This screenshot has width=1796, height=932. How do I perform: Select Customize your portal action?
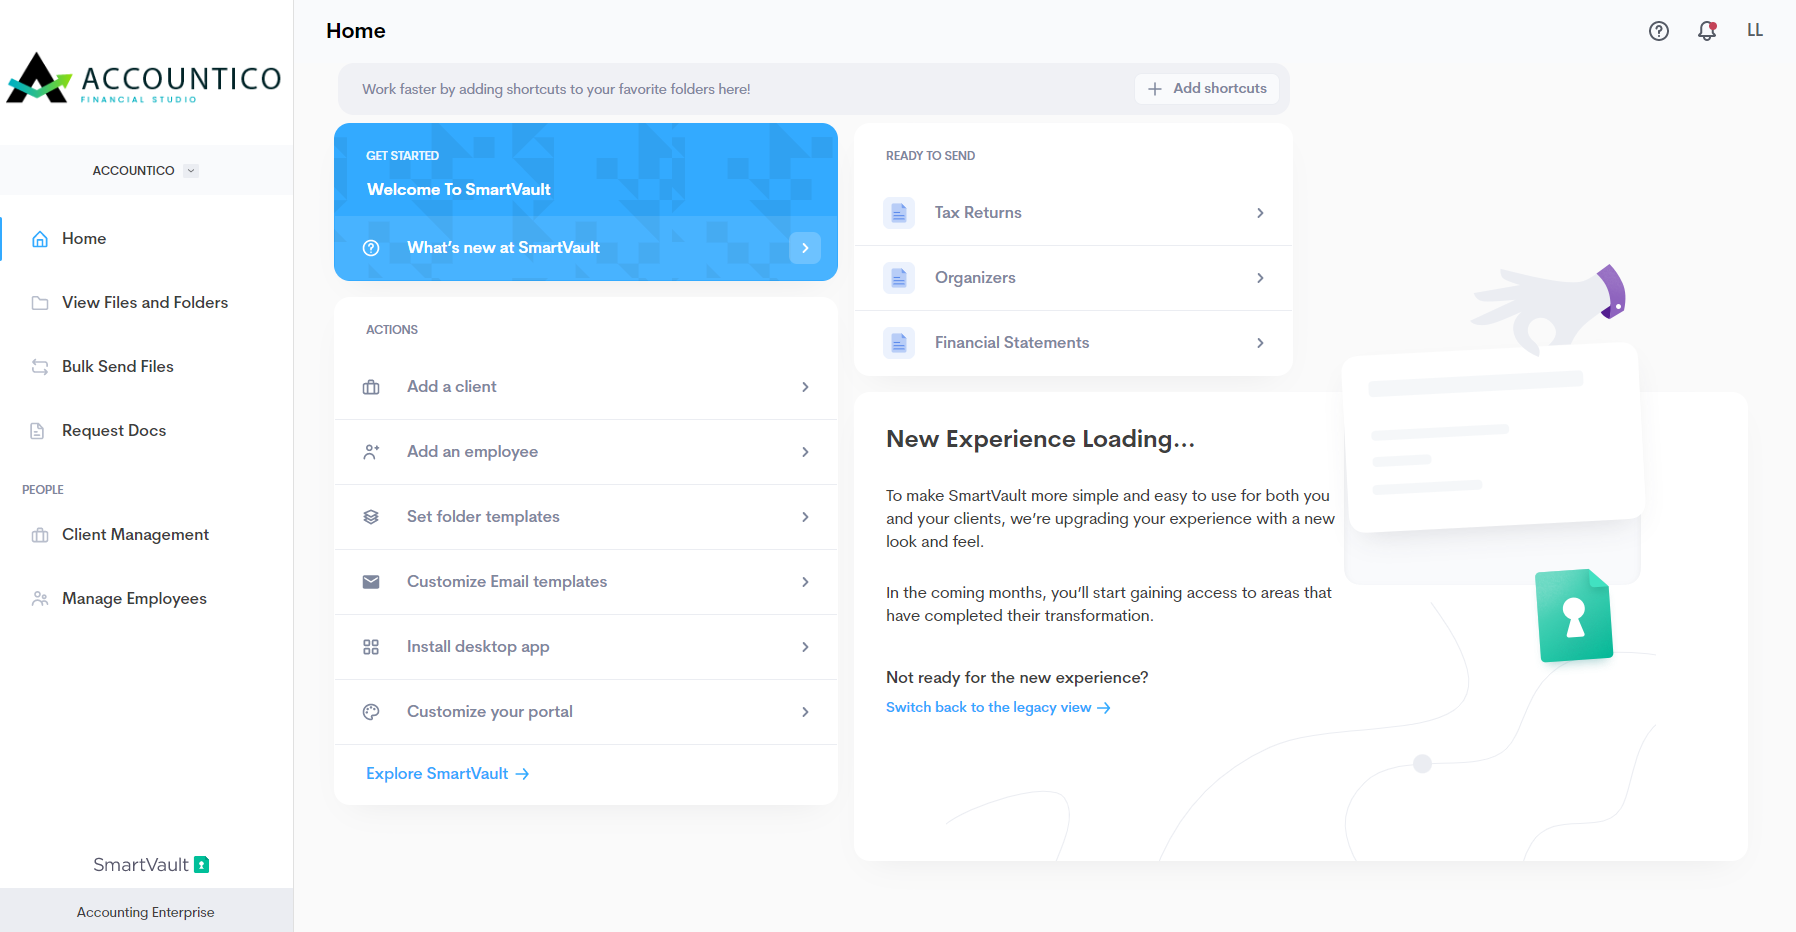pos(586,712)
